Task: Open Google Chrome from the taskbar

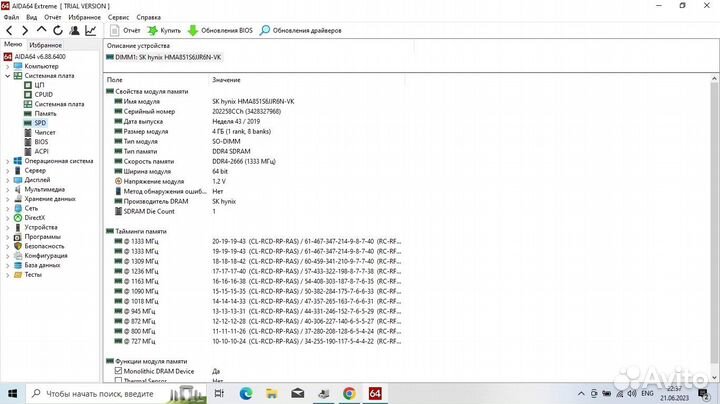Action: coord(349,393)
